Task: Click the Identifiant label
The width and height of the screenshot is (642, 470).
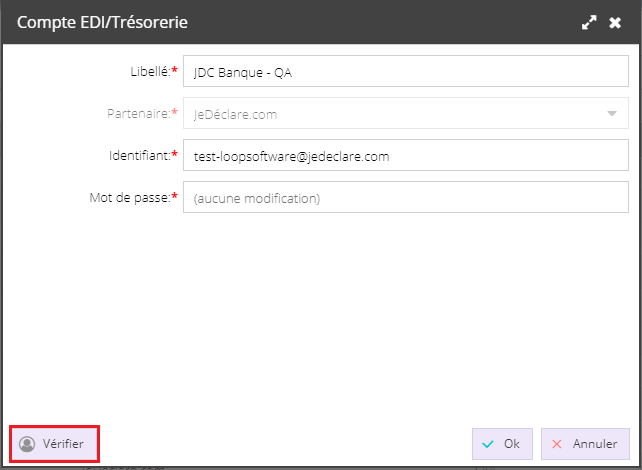Action: click(x=143, y=156)
